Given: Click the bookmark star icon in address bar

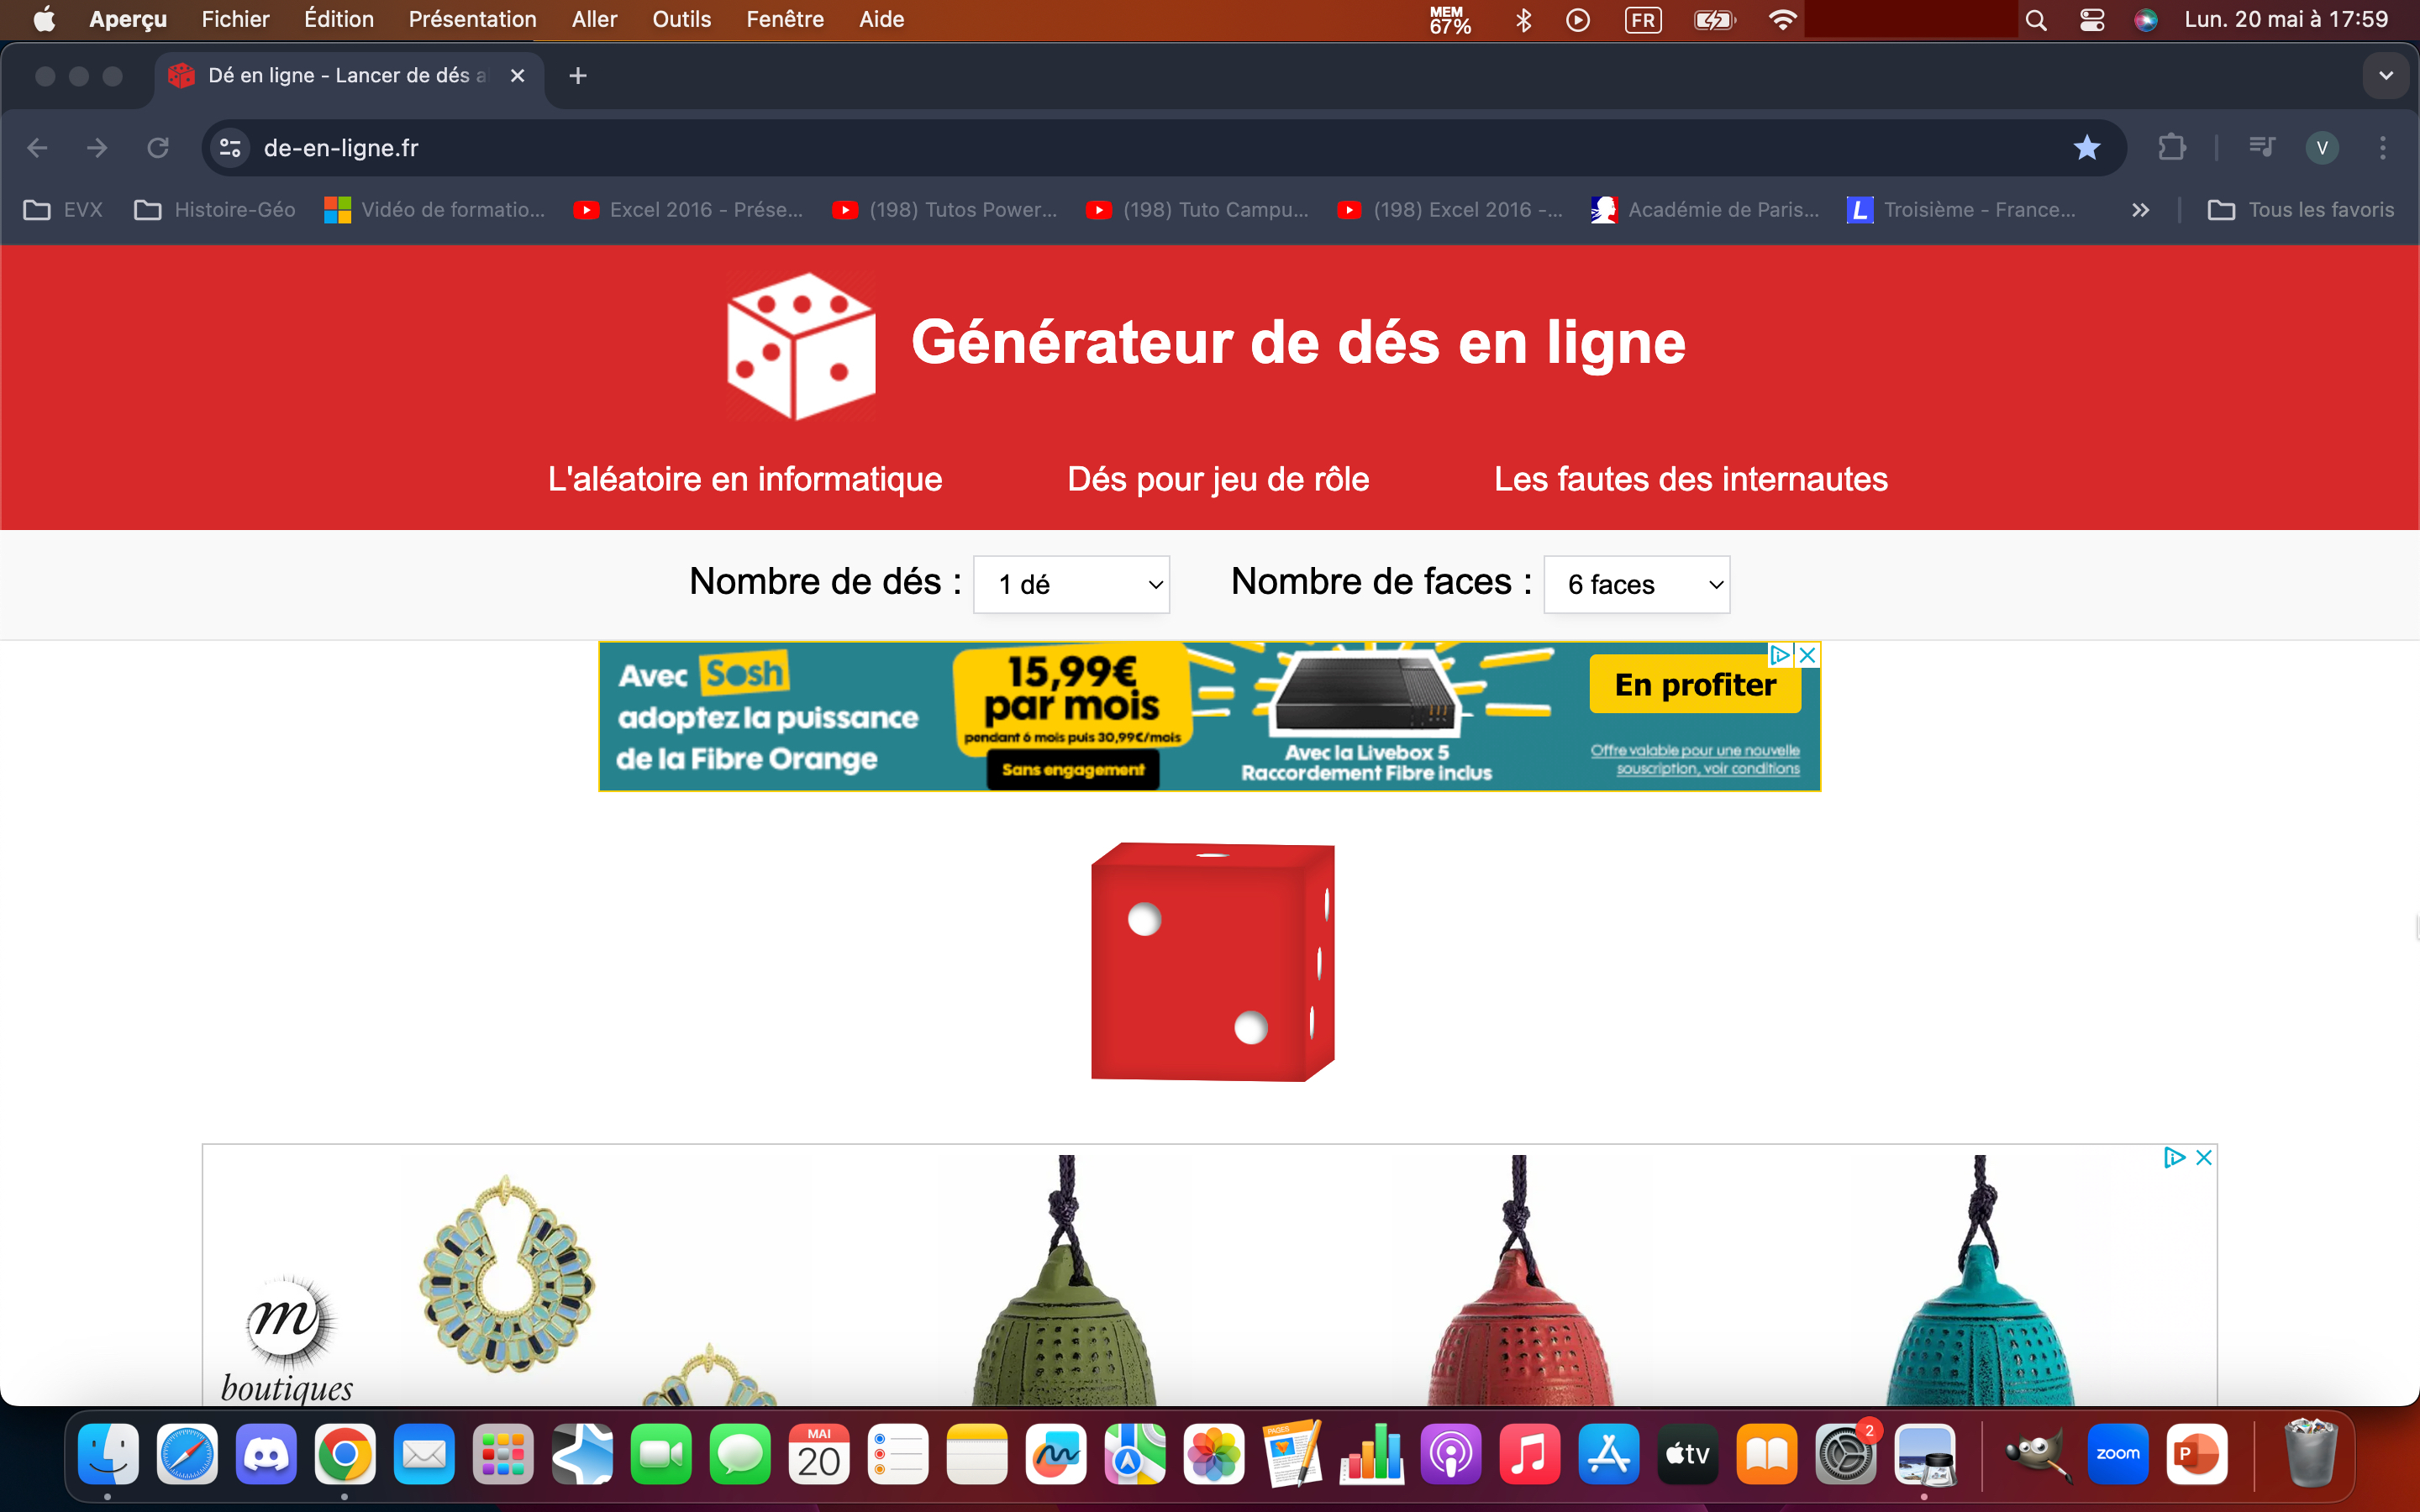Looking at the screenshot, I should (2086, 148).
